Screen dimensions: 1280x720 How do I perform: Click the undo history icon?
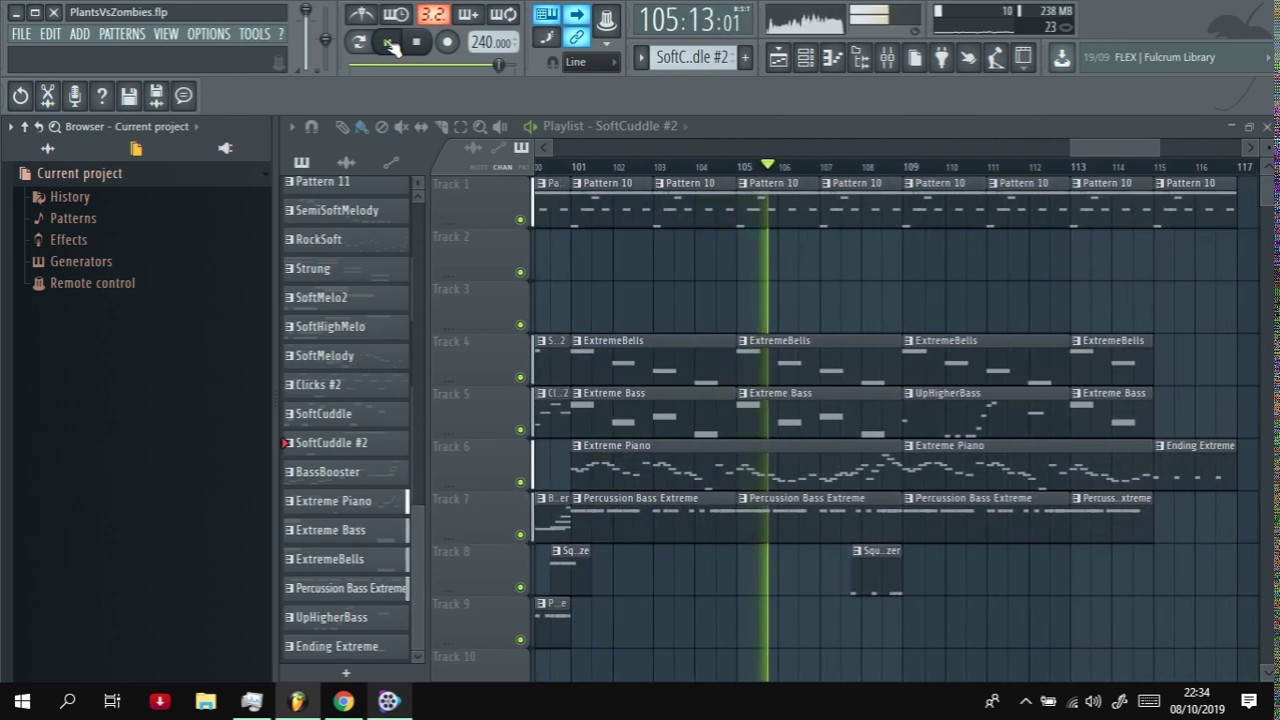[20, 96]
